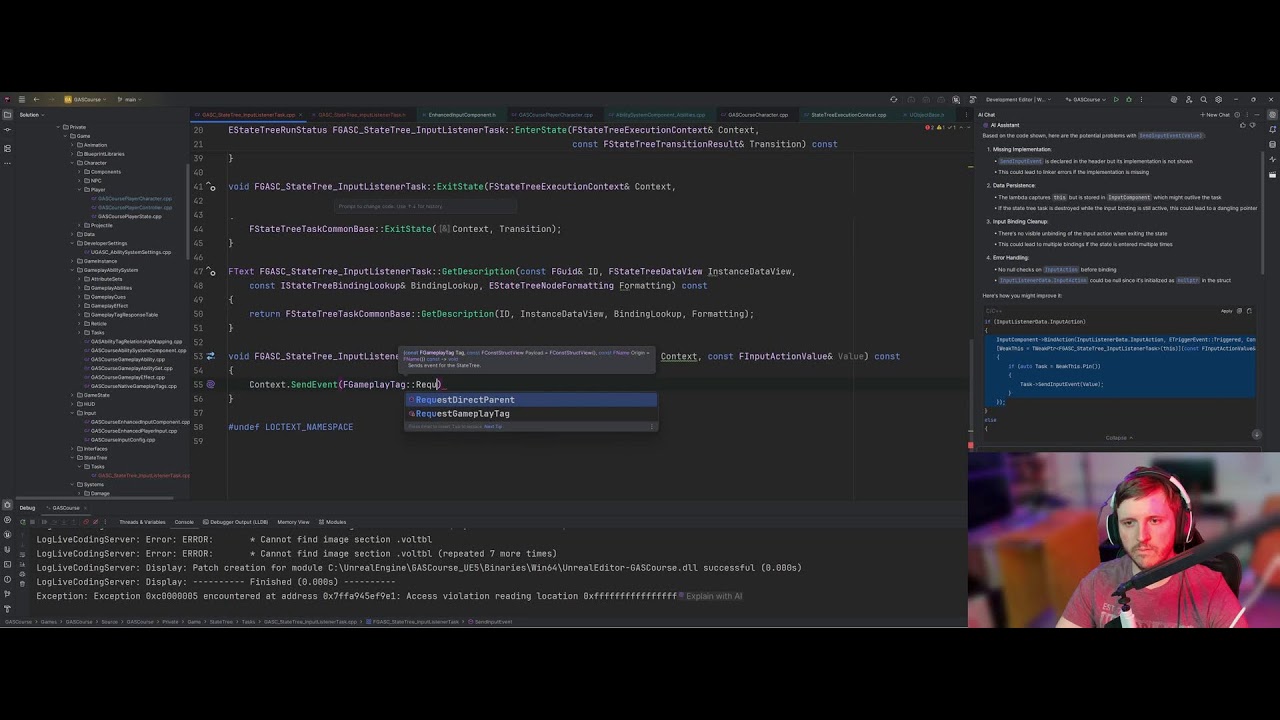
Task: Open the hamburger main menu
Action: [x=22, y=99]
